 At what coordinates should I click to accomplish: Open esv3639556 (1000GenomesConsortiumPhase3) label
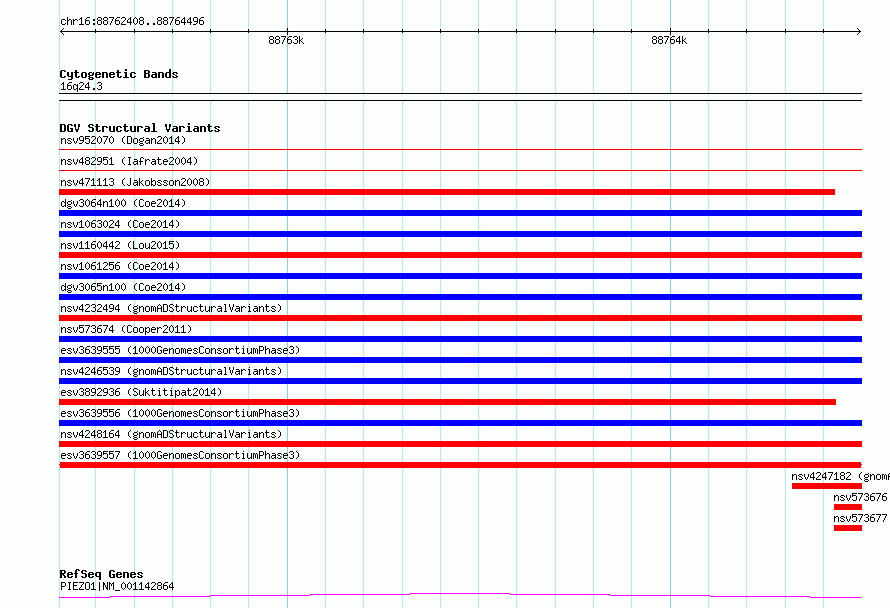pos(180,413)
